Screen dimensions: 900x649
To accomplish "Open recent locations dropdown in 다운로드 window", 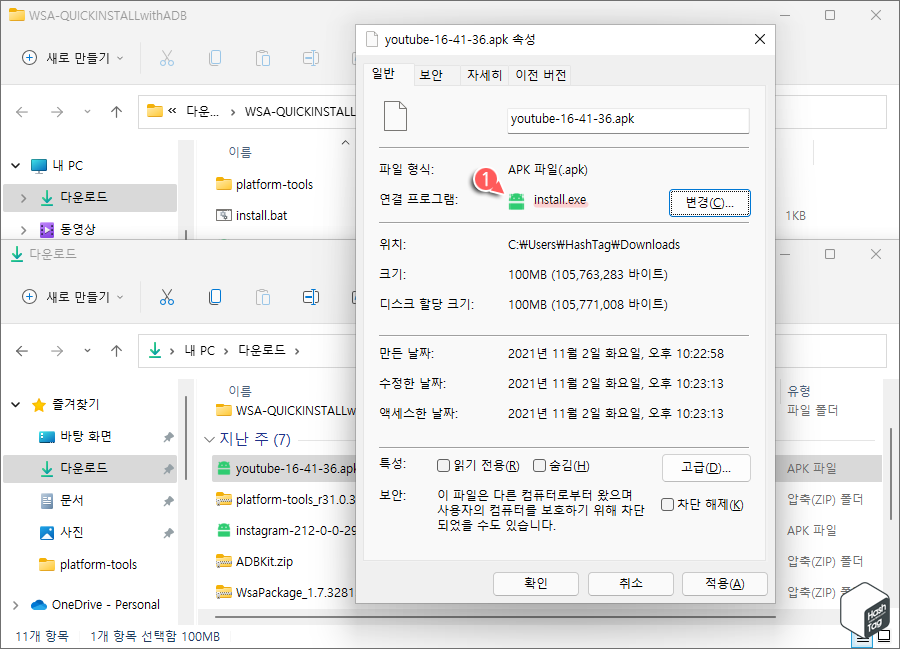I will pos(87,351).
